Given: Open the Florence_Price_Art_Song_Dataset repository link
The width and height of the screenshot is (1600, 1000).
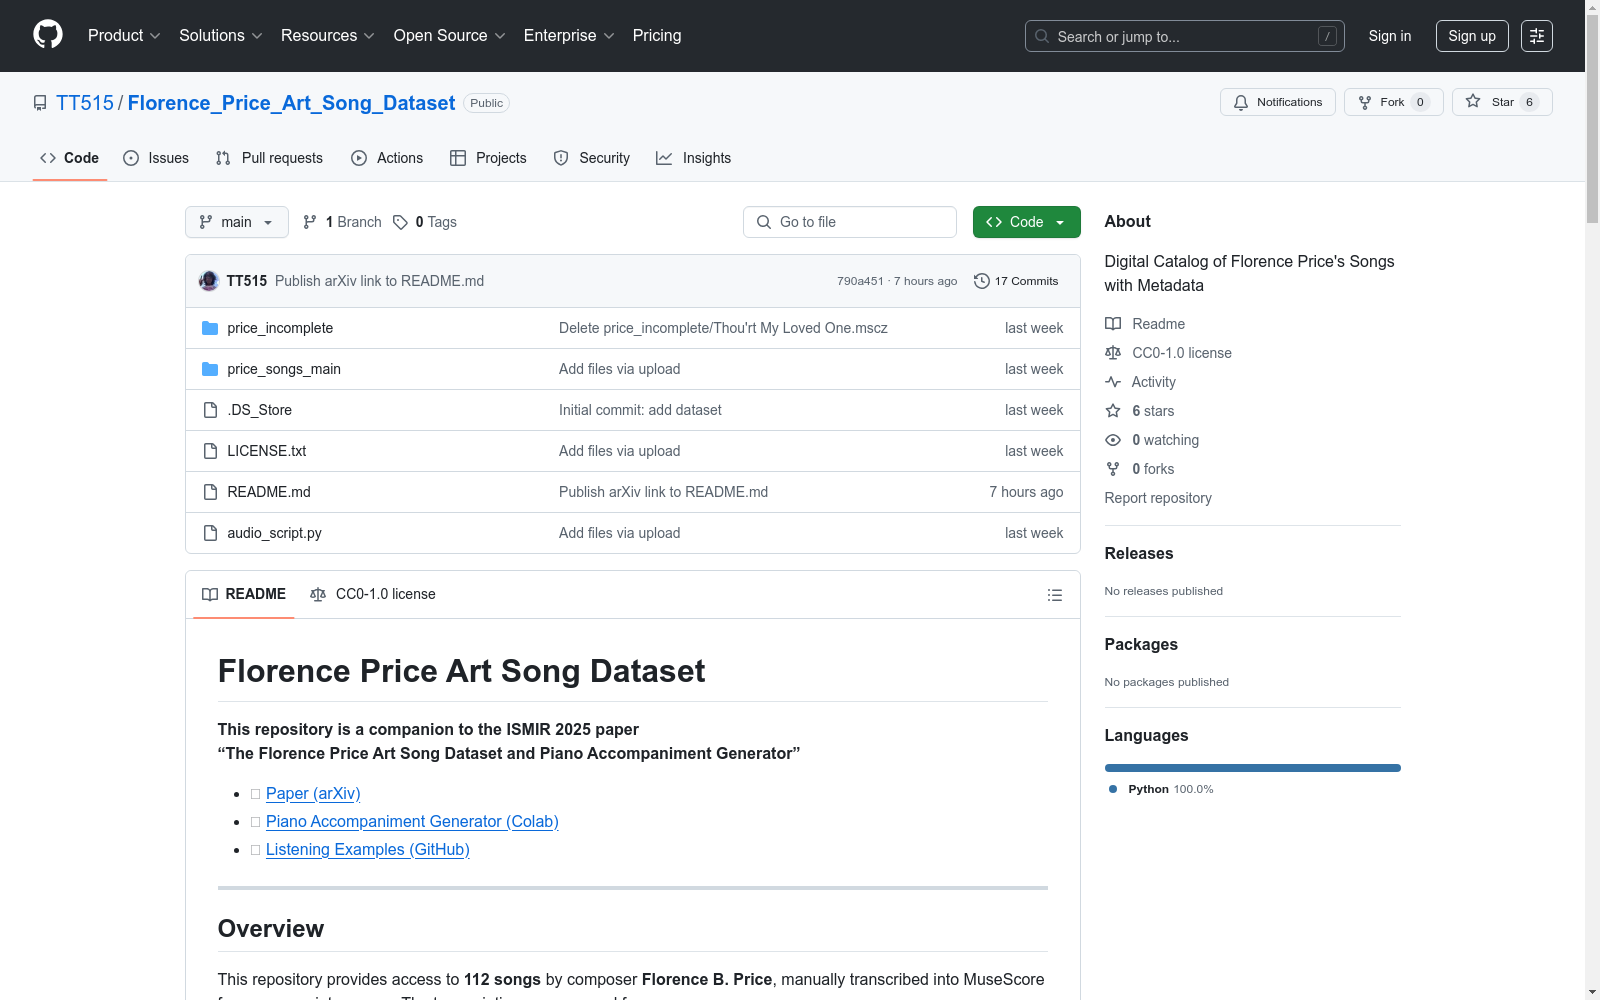Looking at the screenshot, I should pos(291,103).
